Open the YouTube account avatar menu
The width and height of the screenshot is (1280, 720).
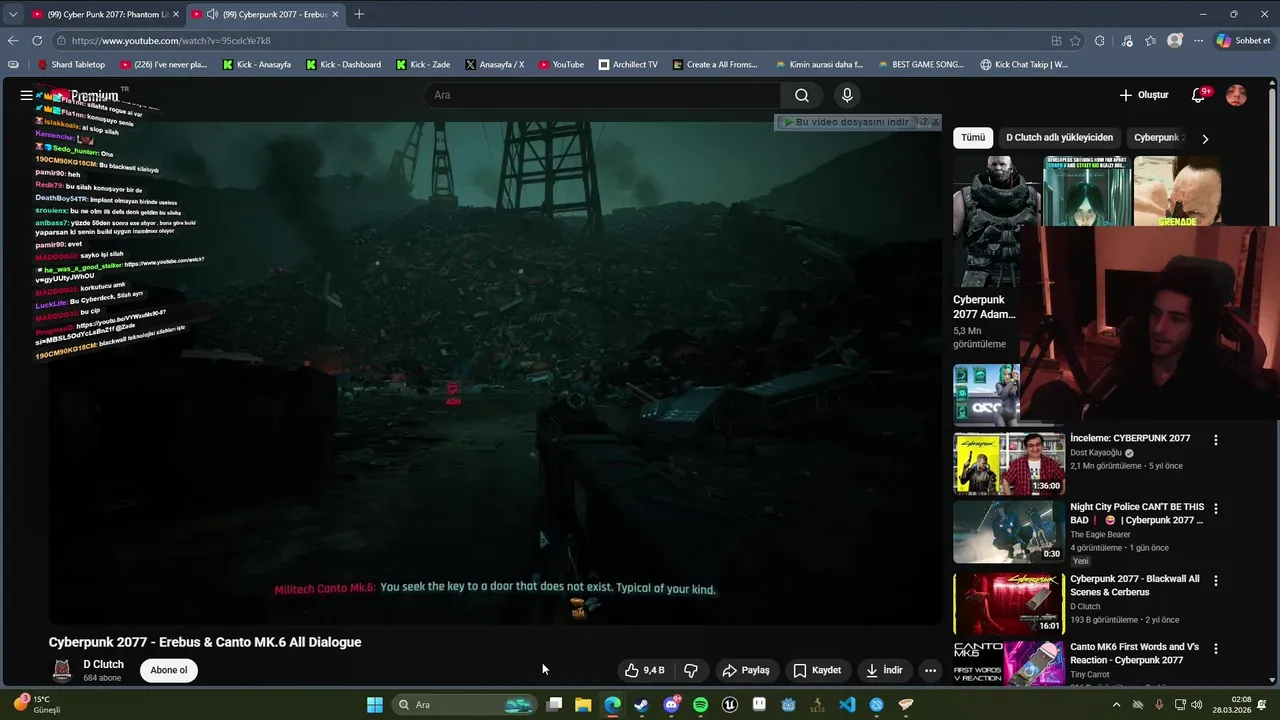tap(1237, 95)
